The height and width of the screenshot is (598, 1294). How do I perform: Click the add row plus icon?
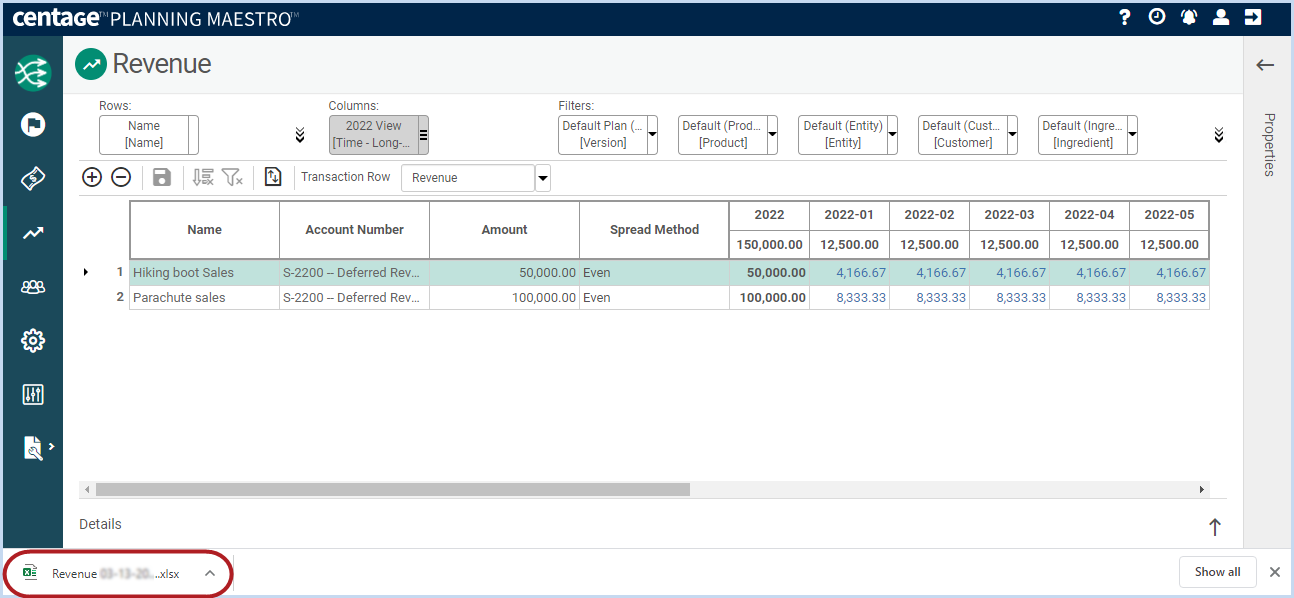(x=92, y=177)
